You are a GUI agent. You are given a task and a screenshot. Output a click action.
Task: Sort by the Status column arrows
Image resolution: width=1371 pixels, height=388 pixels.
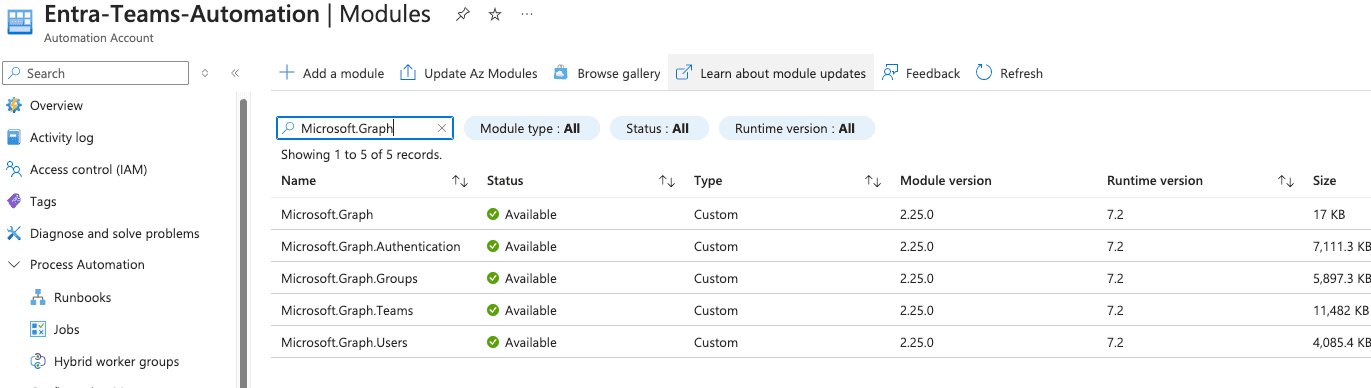pyautogui.click(x=667, y=181)
